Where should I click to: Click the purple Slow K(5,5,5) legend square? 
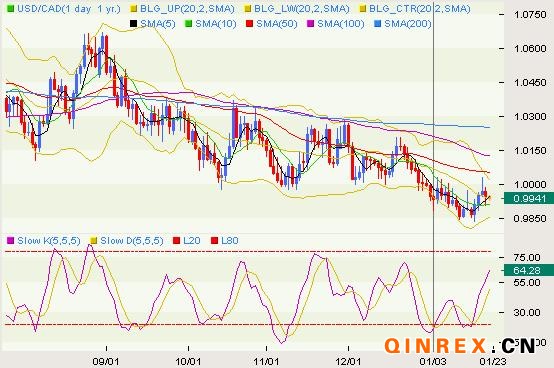click(11, 241)
